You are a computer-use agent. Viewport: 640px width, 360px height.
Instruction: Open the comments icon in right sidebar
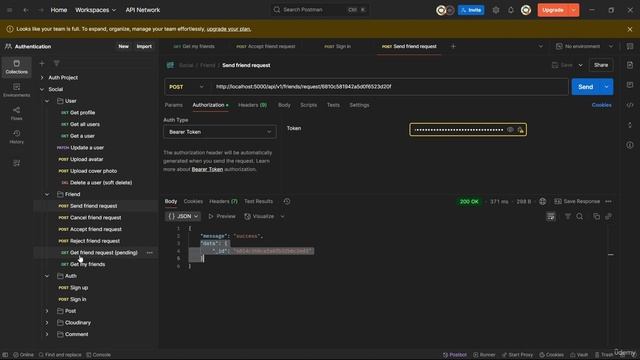tap(630, 85)
